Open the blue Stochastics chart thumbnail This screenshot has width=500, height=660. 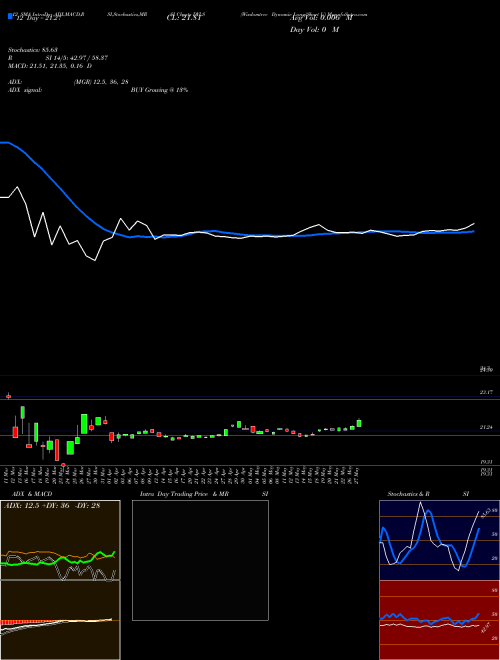click(439, 540)
